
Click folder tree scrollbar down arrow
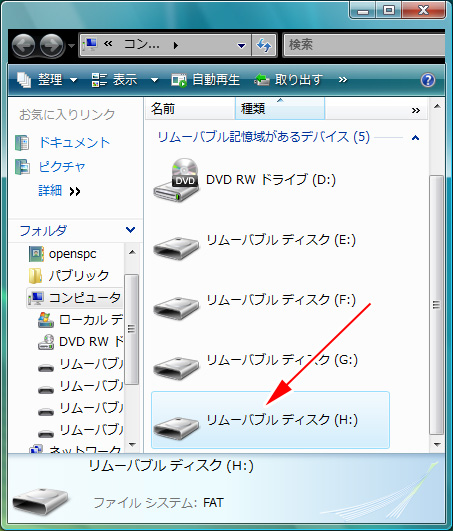tap(132, 444)
